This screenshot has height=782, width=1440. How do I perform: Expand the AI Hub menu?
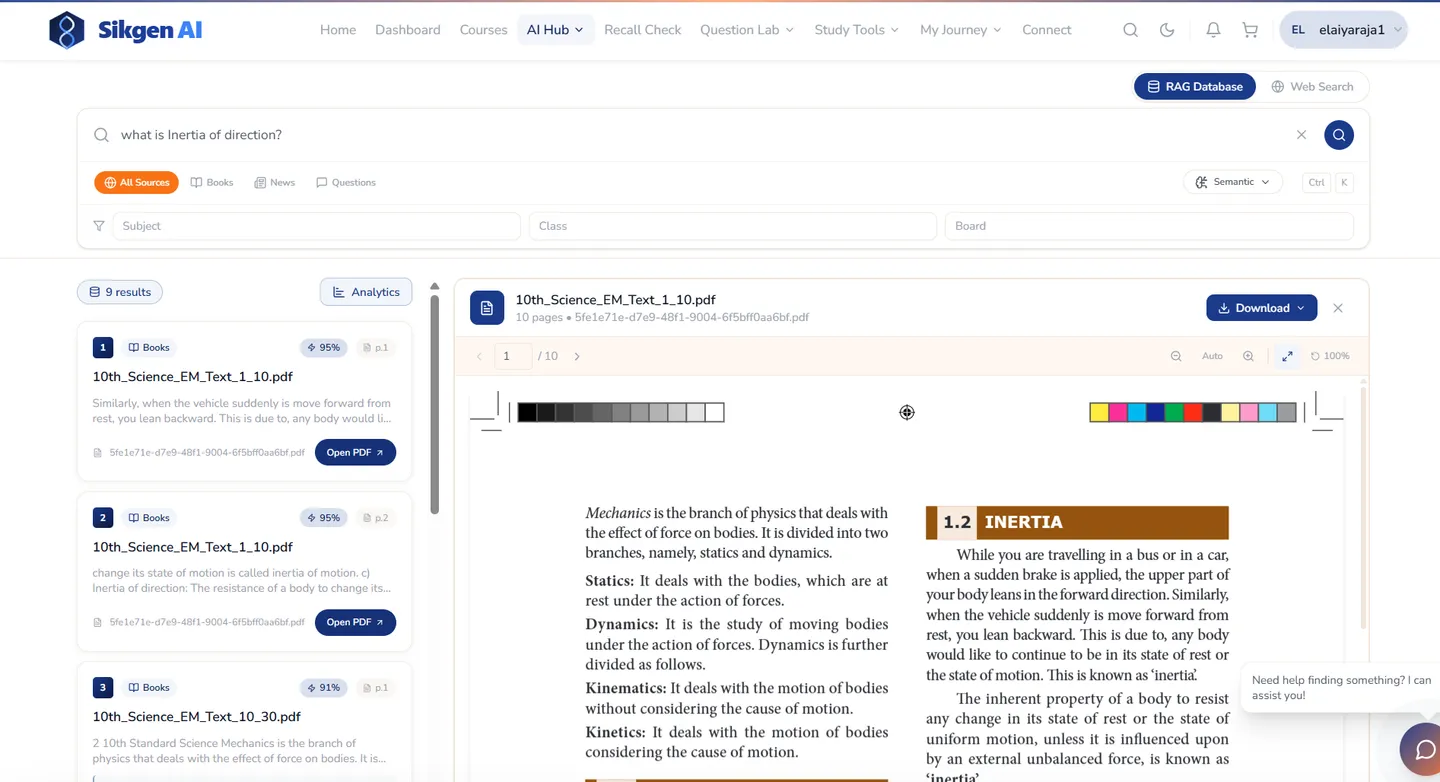pos(555,30)
